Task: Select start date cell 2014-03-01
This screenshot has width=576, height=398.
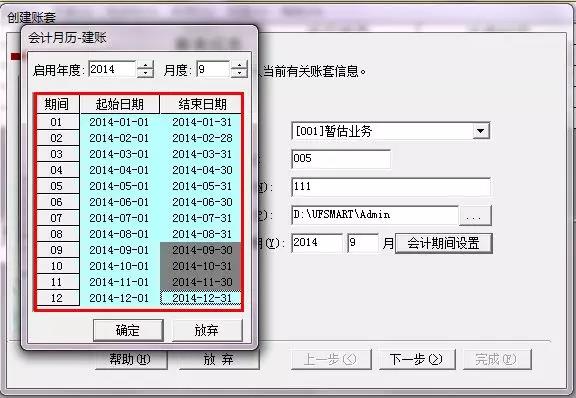Action: tap(119, 154)
